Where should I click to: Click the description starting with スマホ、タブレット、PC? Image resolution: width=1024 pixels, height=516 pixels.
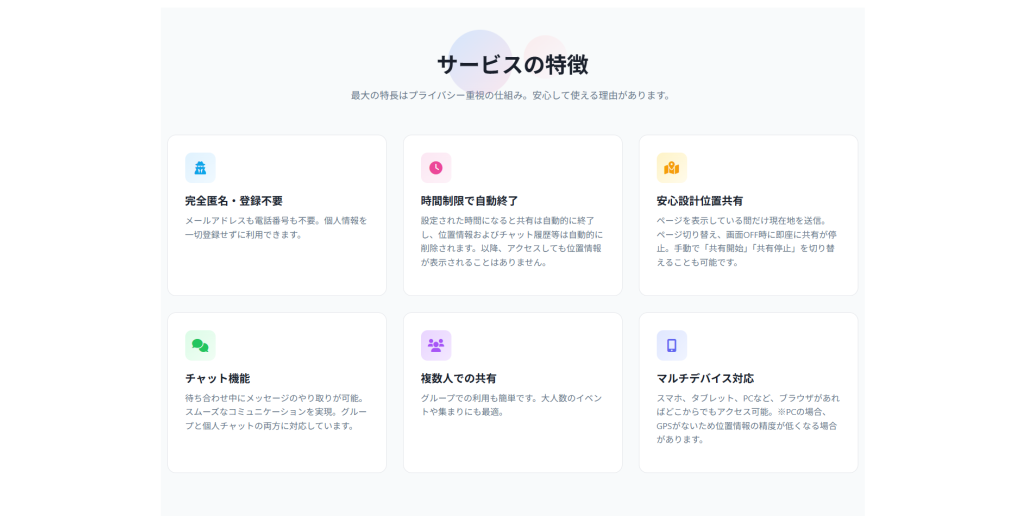coord(748,418)
